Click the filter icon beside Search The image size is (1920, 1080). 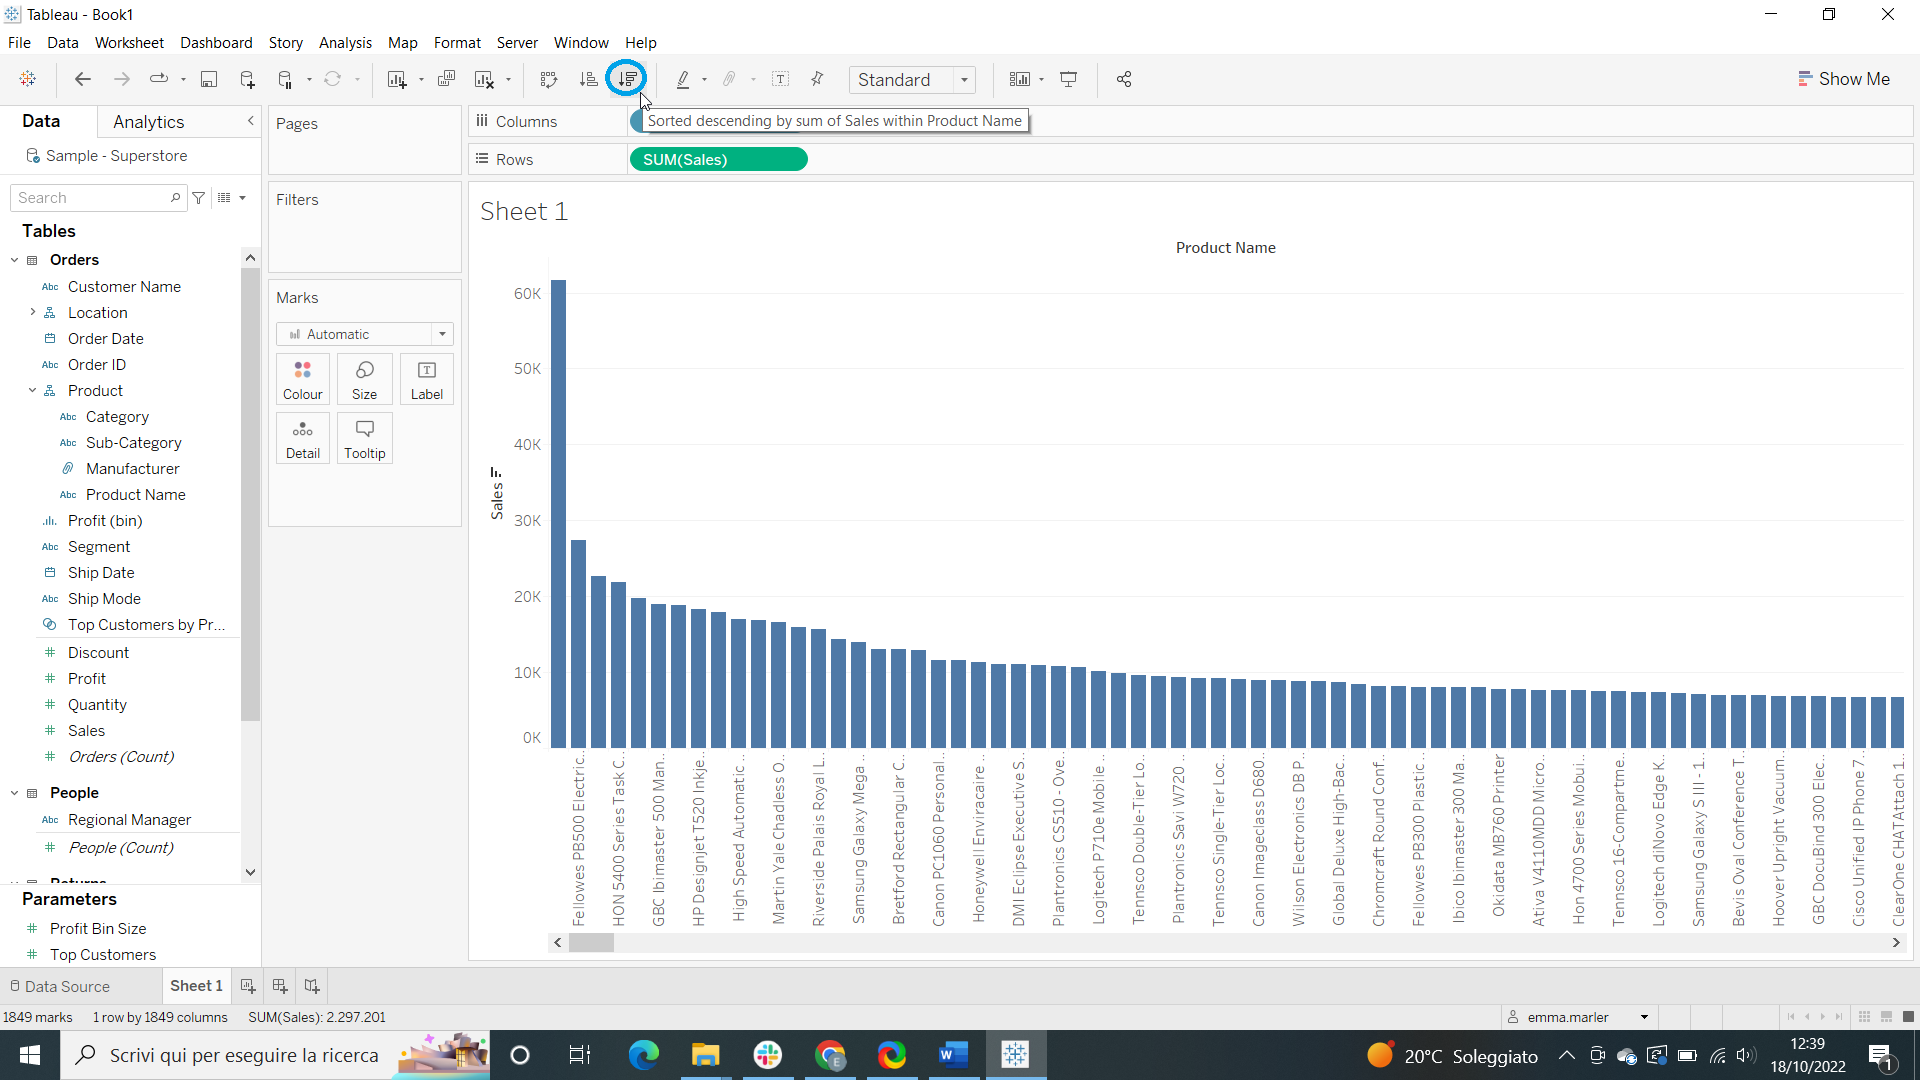[x=199, y=198]
